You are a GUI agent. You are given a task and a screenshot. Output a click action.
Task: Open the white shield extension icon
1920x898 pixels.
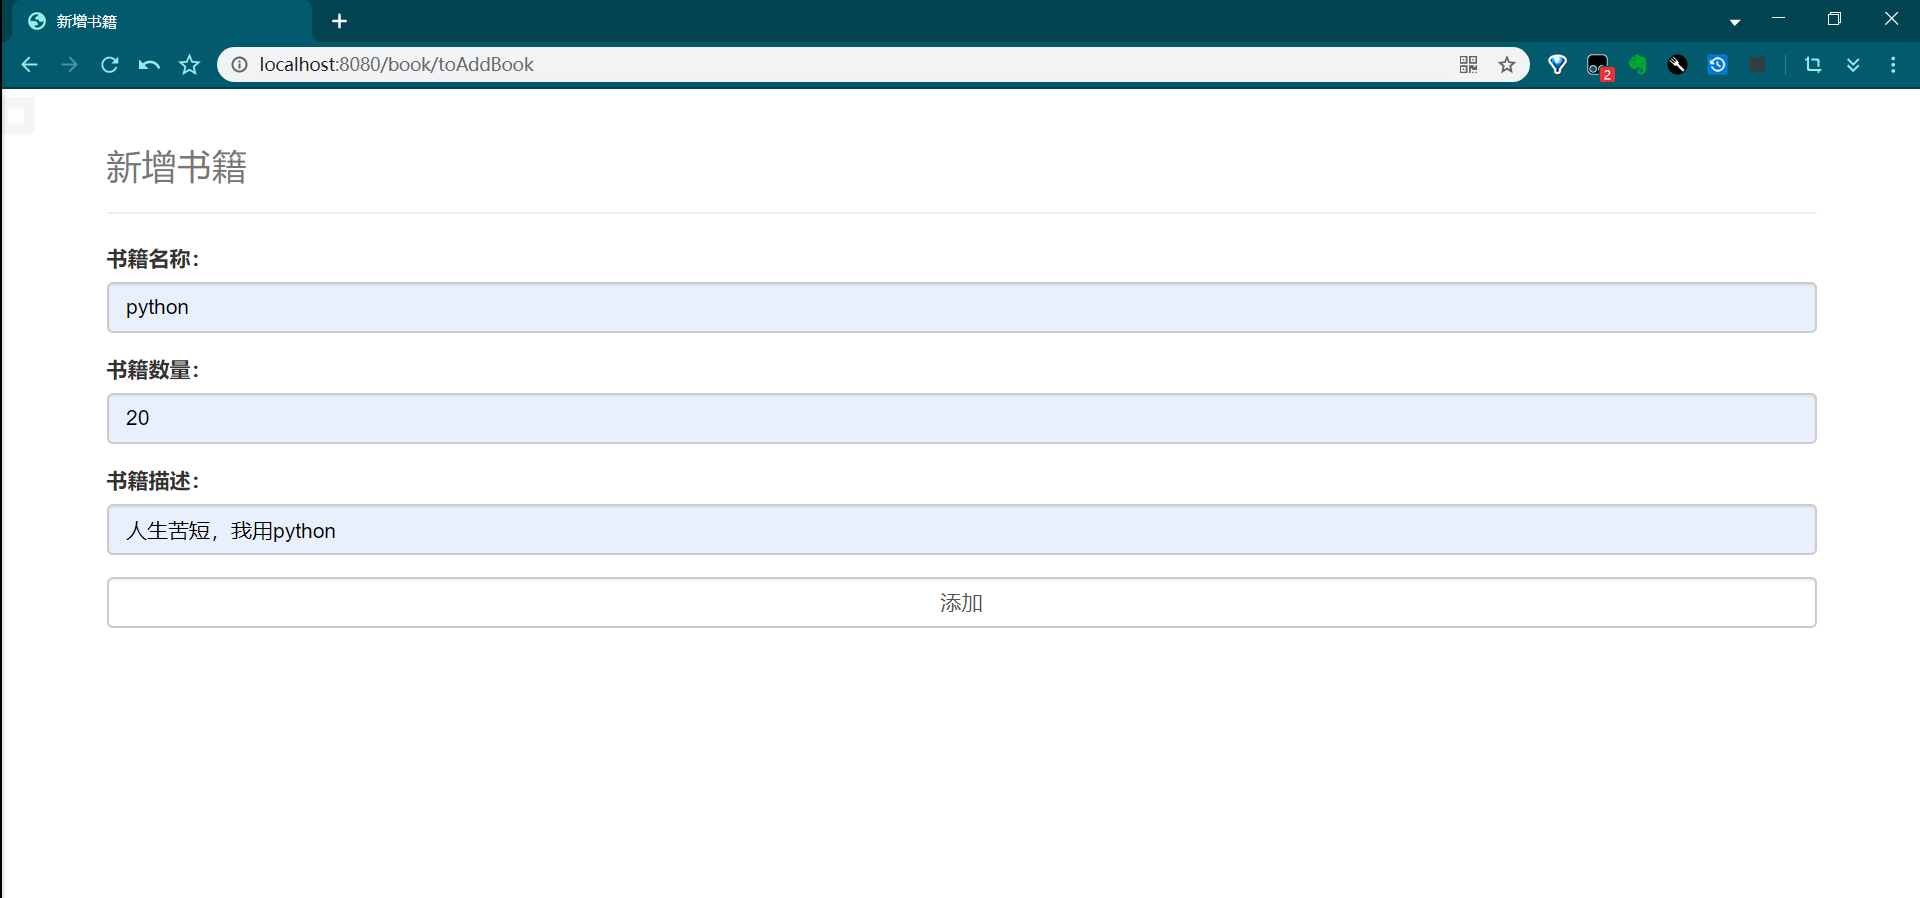(1557, 65)
